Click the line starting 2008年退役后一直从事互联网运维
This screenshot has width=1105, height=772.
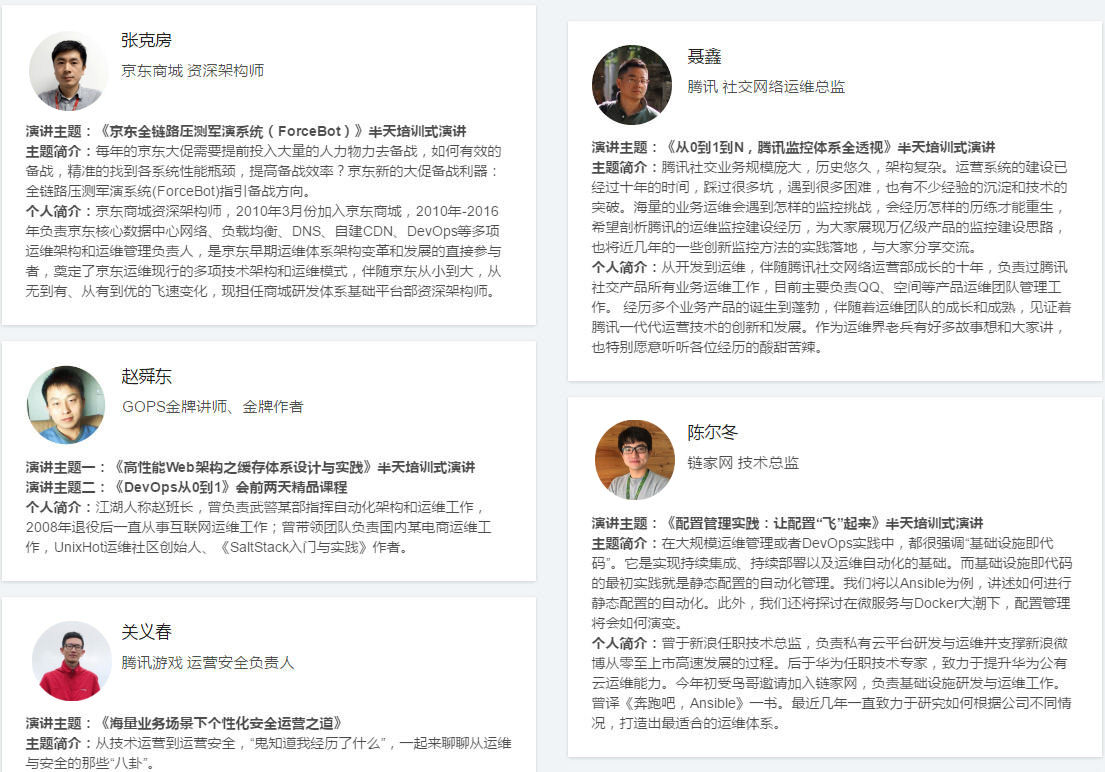point(259,527)
